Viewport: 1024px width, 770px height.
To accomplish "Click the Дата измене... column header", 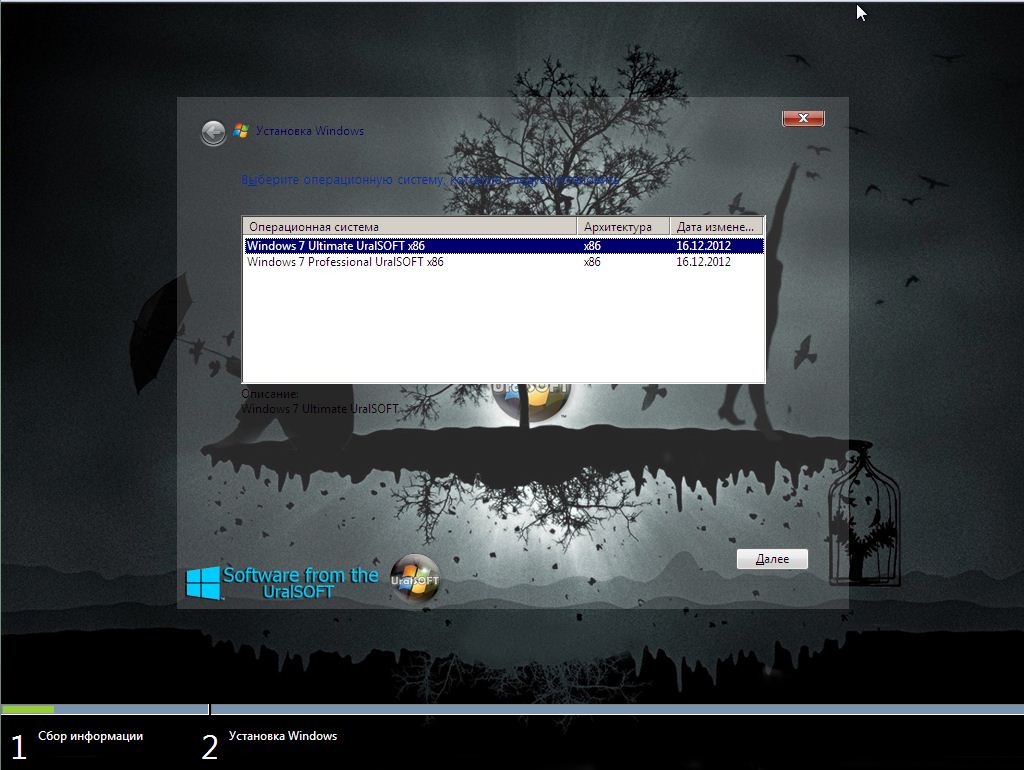I will click(x=716, y=227).
